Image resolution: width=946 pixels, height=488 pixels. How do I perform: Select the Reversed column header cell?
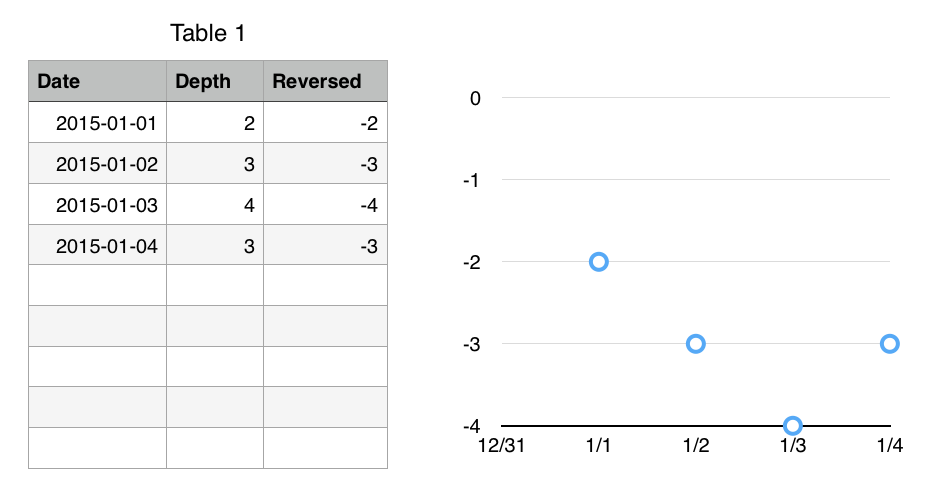(325, 81)
